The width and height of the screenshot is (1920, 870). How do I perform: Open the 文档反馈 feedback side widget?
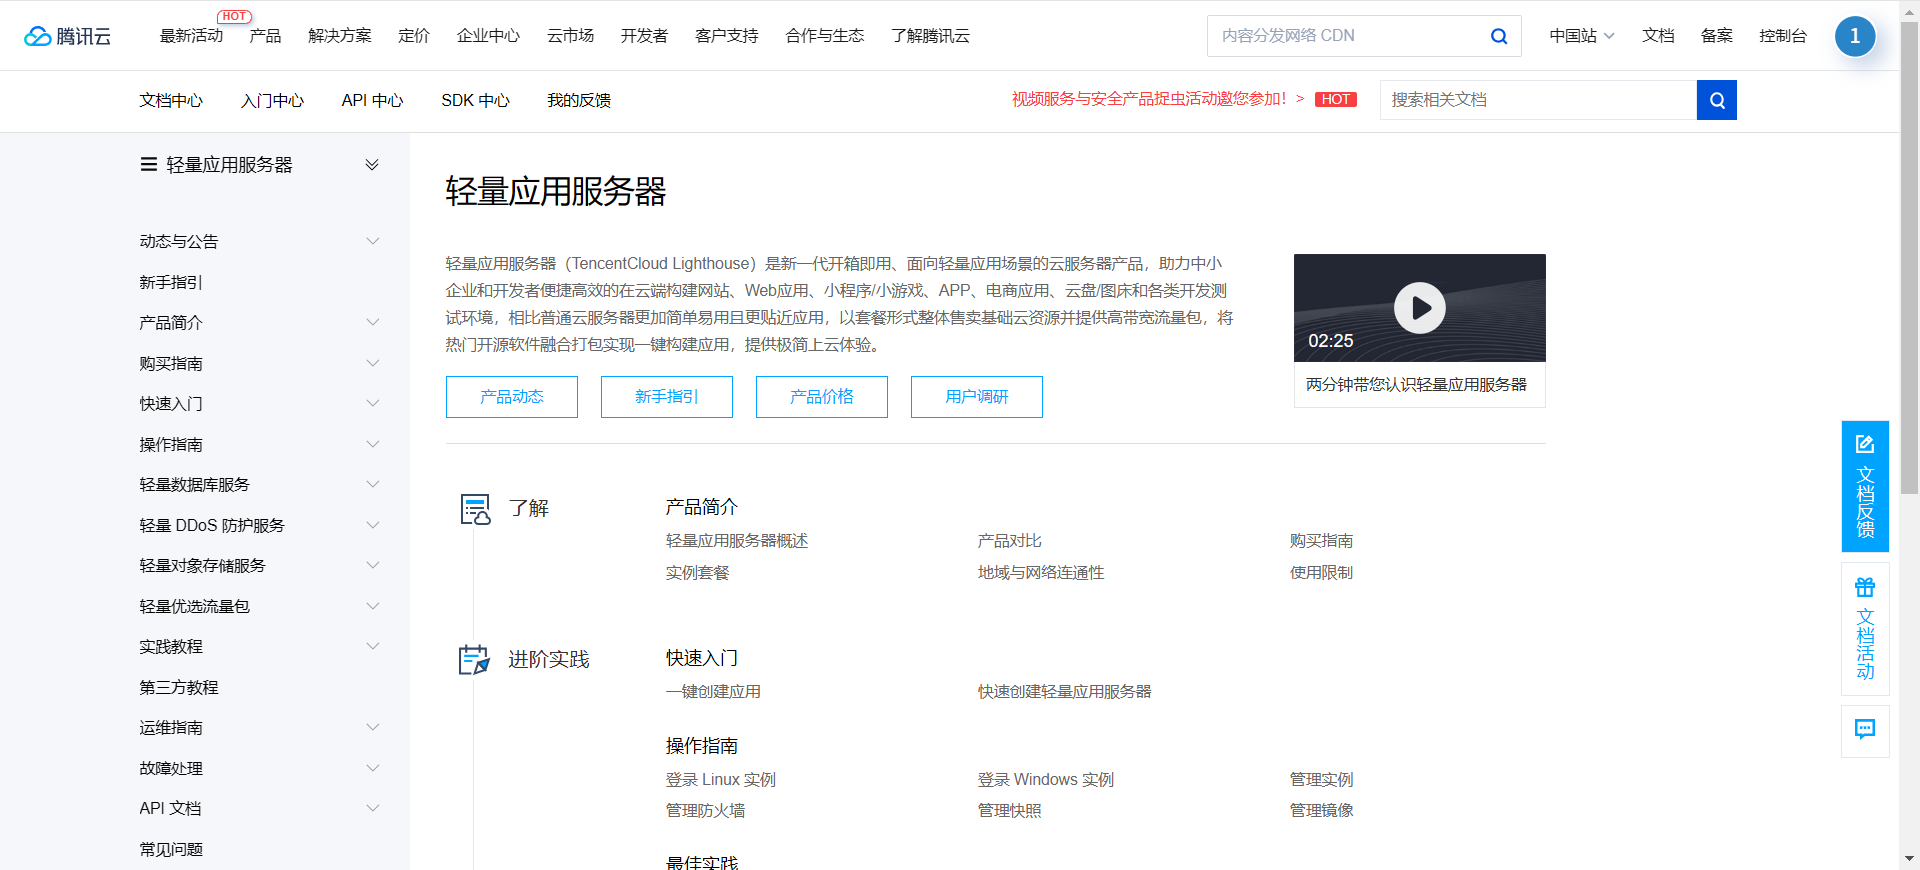tap(1864, 486)
